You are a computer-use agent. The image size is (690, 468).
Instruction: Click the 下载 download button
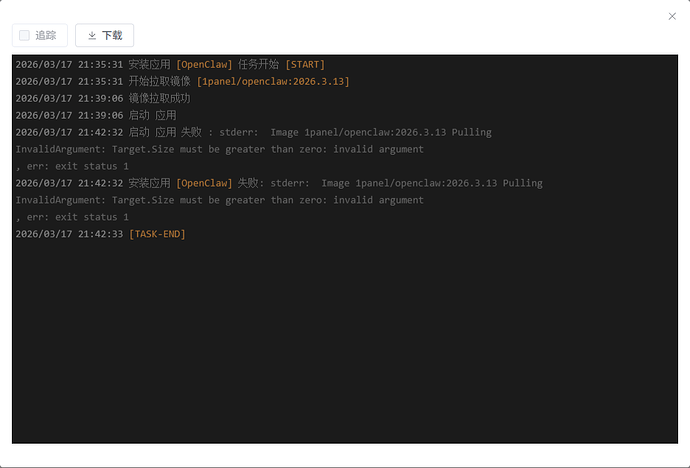[105, 35]
